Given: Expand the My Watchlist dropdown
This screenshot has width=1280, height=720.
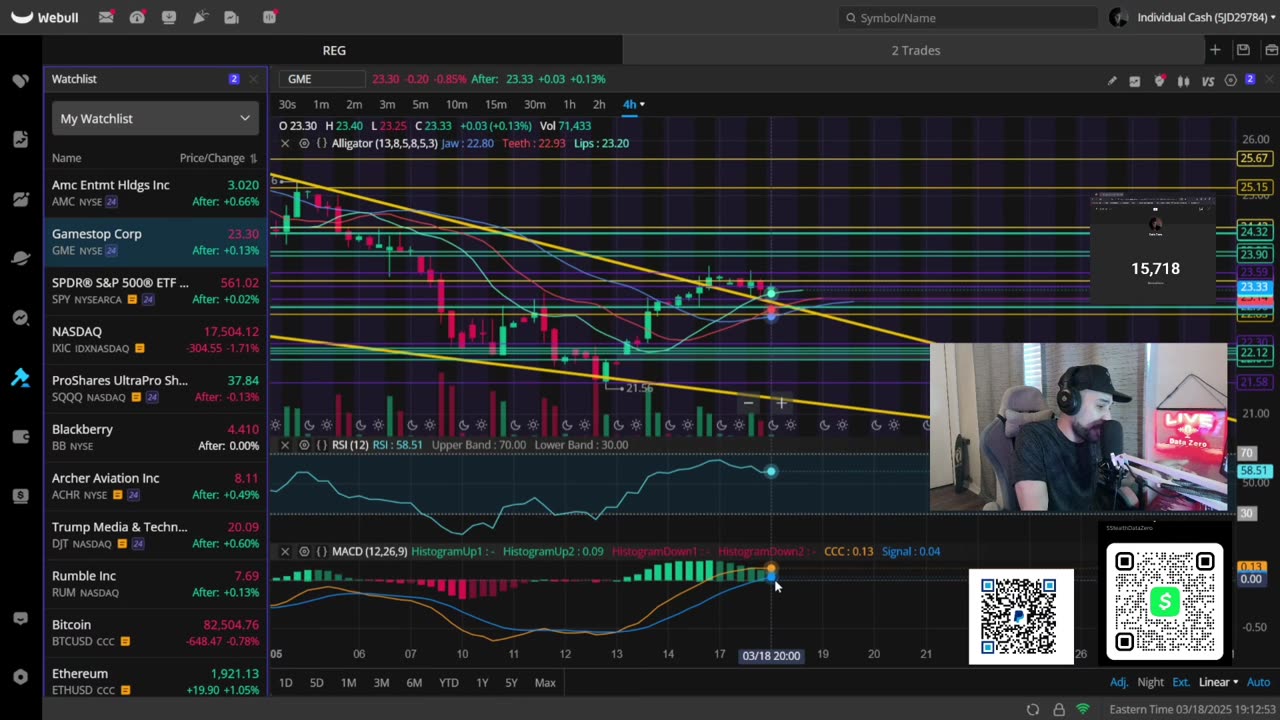Looking at the screenshot, I should (x=155, y=118).
